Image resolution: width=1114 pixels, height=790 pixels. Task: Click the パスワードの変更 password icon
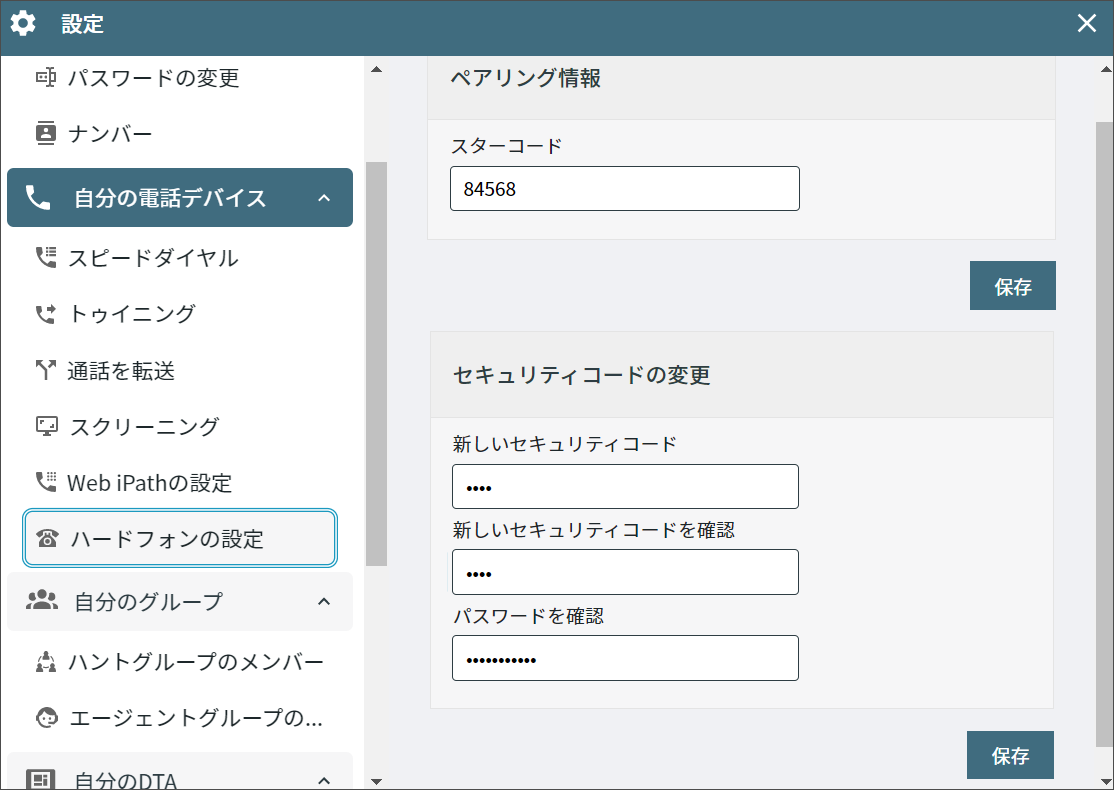point(45,77)
